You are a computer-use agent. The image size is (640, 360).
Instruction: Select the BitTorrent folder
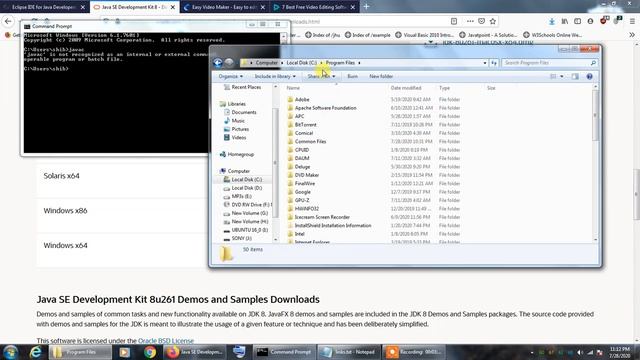click(x=305, y=124)
